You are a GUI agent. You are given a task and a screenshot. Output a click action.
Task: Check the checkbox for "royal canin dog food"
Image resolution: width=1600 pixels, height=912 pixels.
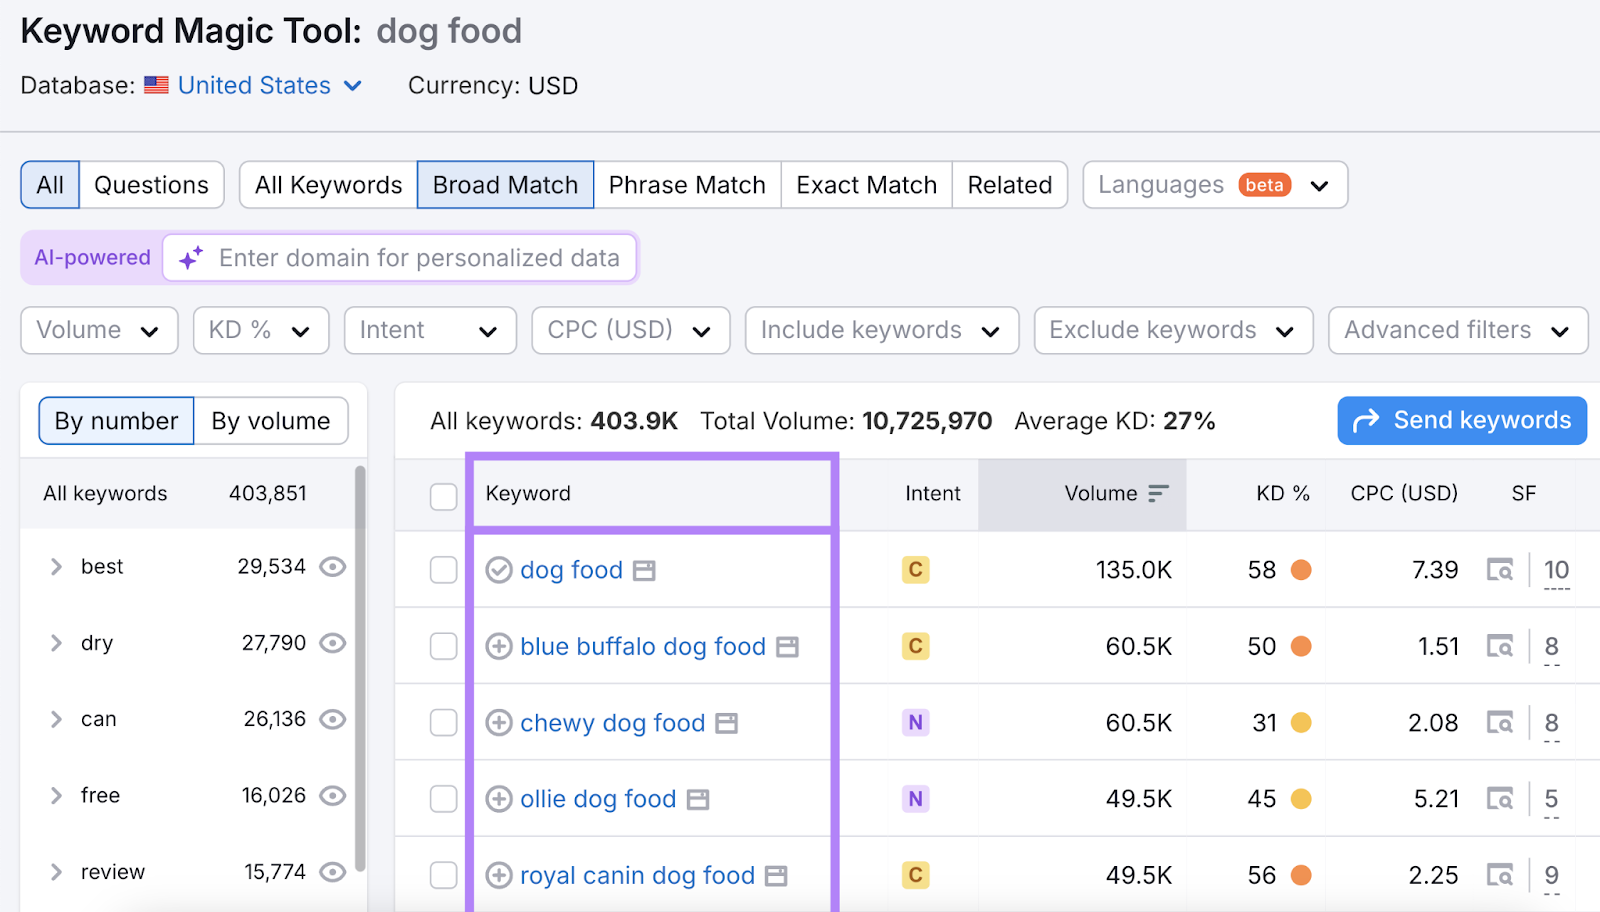(443, 874)
